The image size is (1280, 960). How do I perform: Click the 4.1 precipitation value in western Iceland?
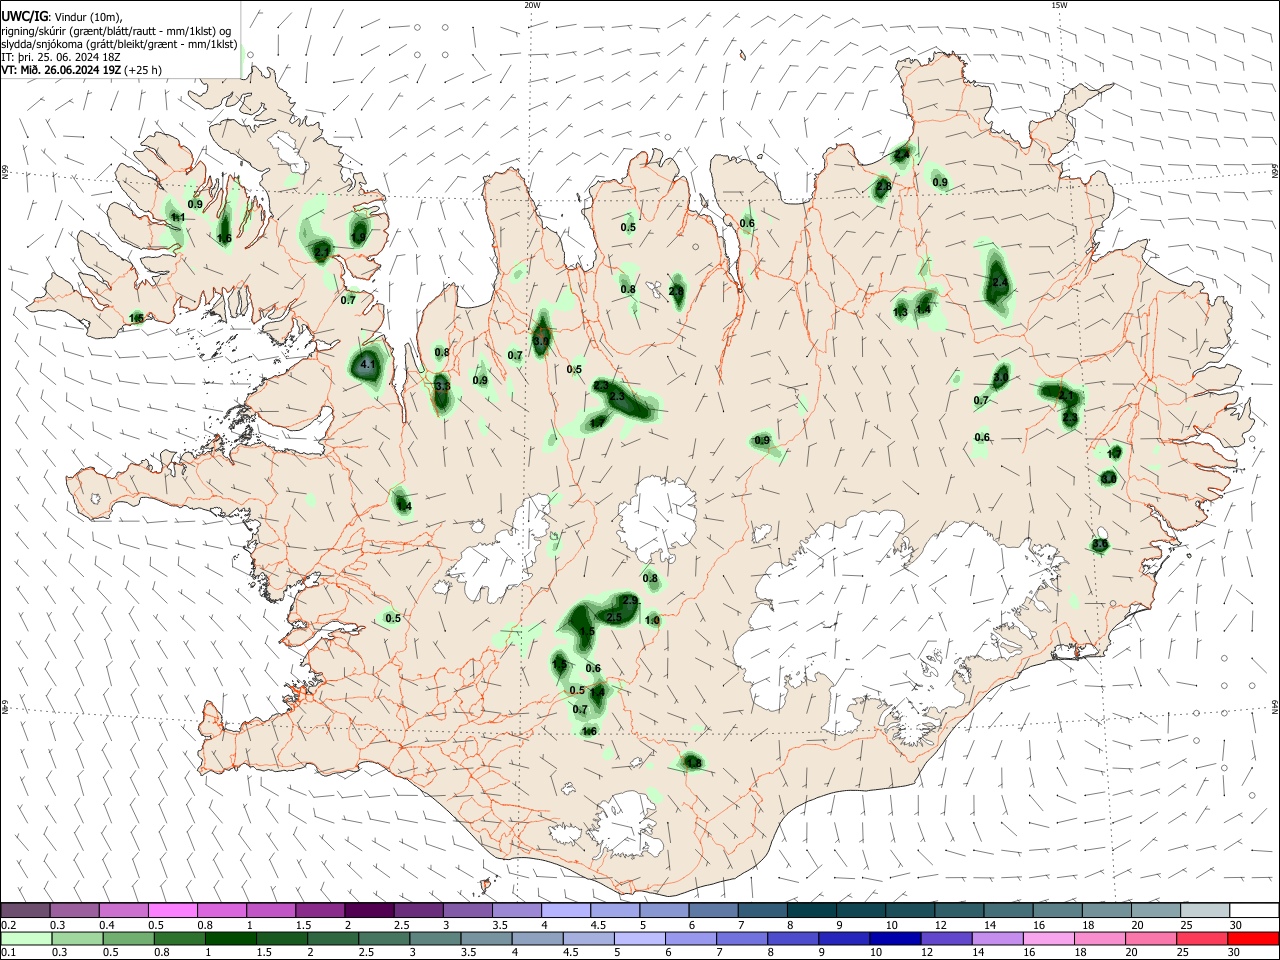coord(368,365)
